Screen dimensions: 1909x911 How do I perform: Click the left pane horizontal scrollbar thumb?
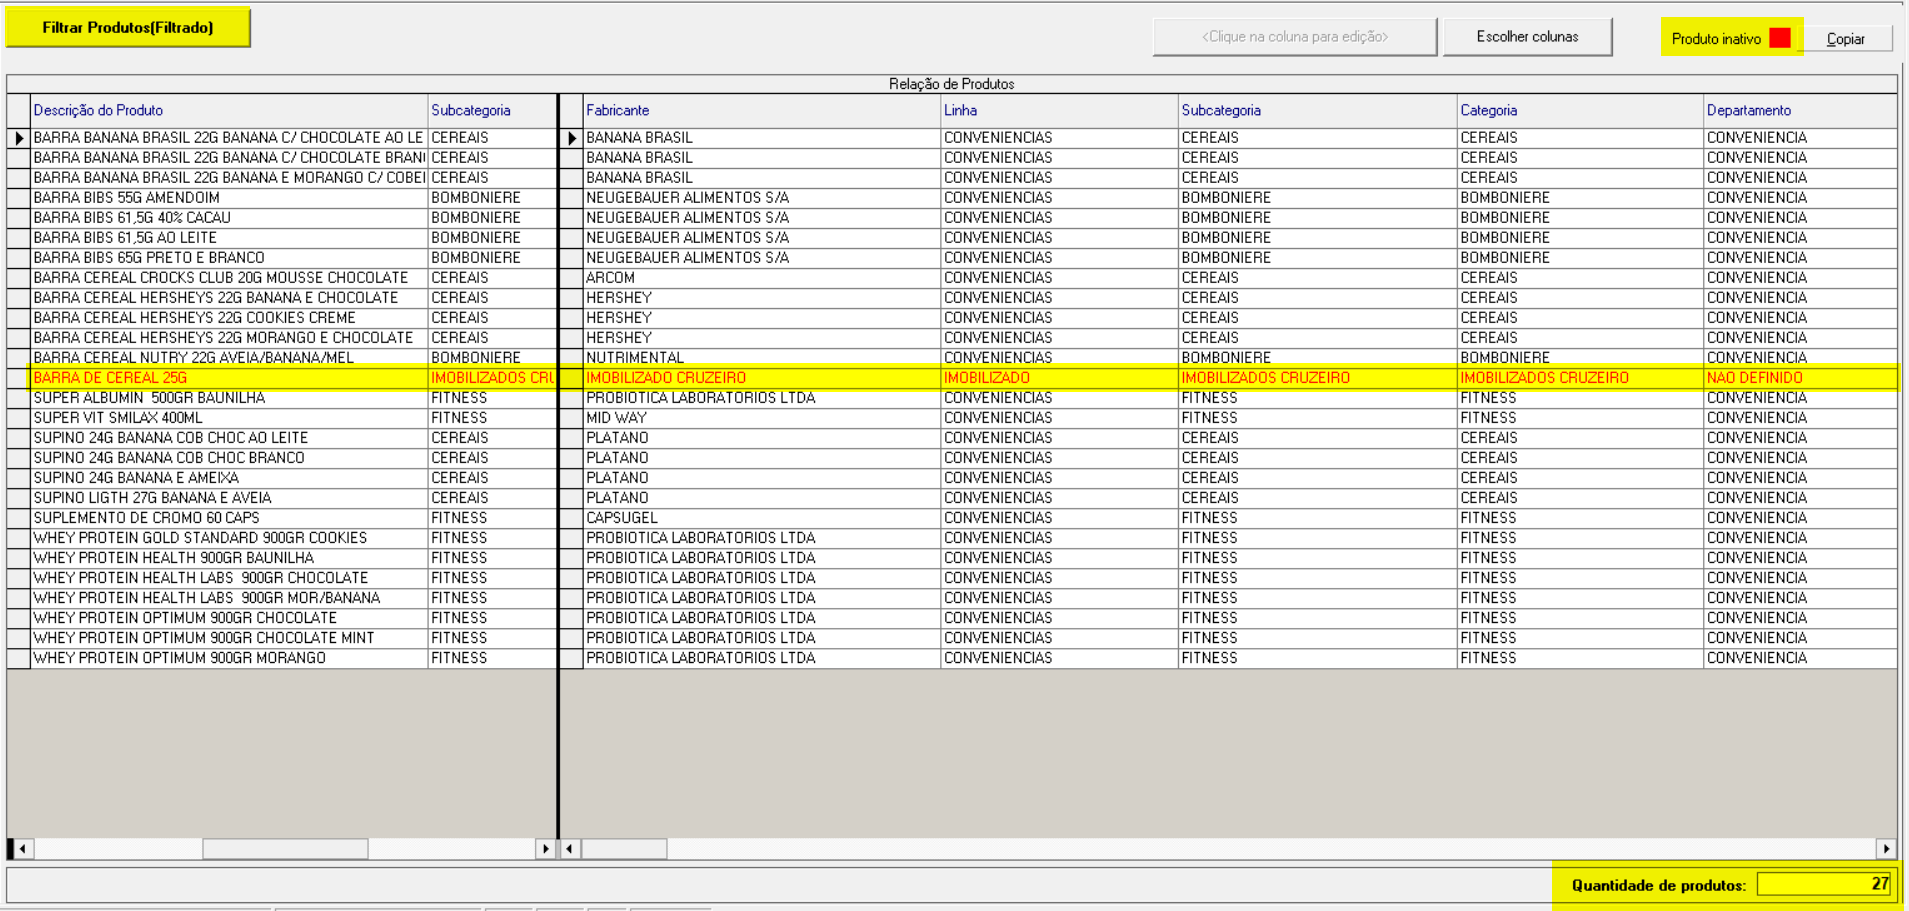point(285,849)
